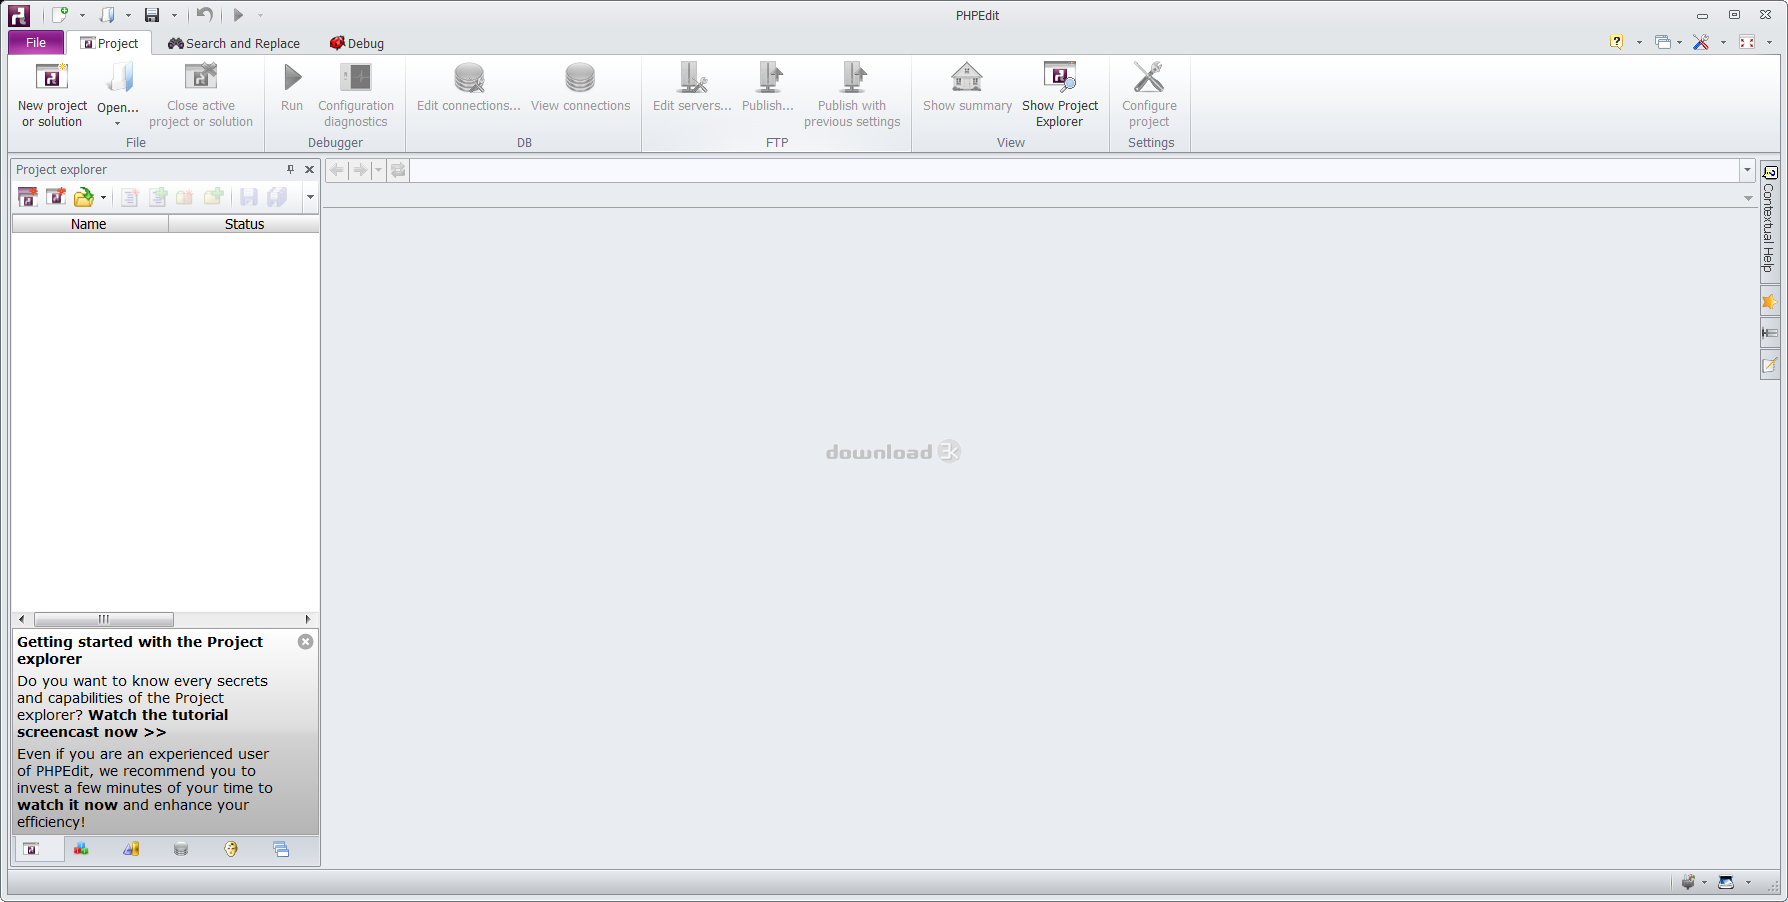The height and width of the screenshot is (902, 1788).
Task: Click the run play icon in title bar
Action: 238,15
